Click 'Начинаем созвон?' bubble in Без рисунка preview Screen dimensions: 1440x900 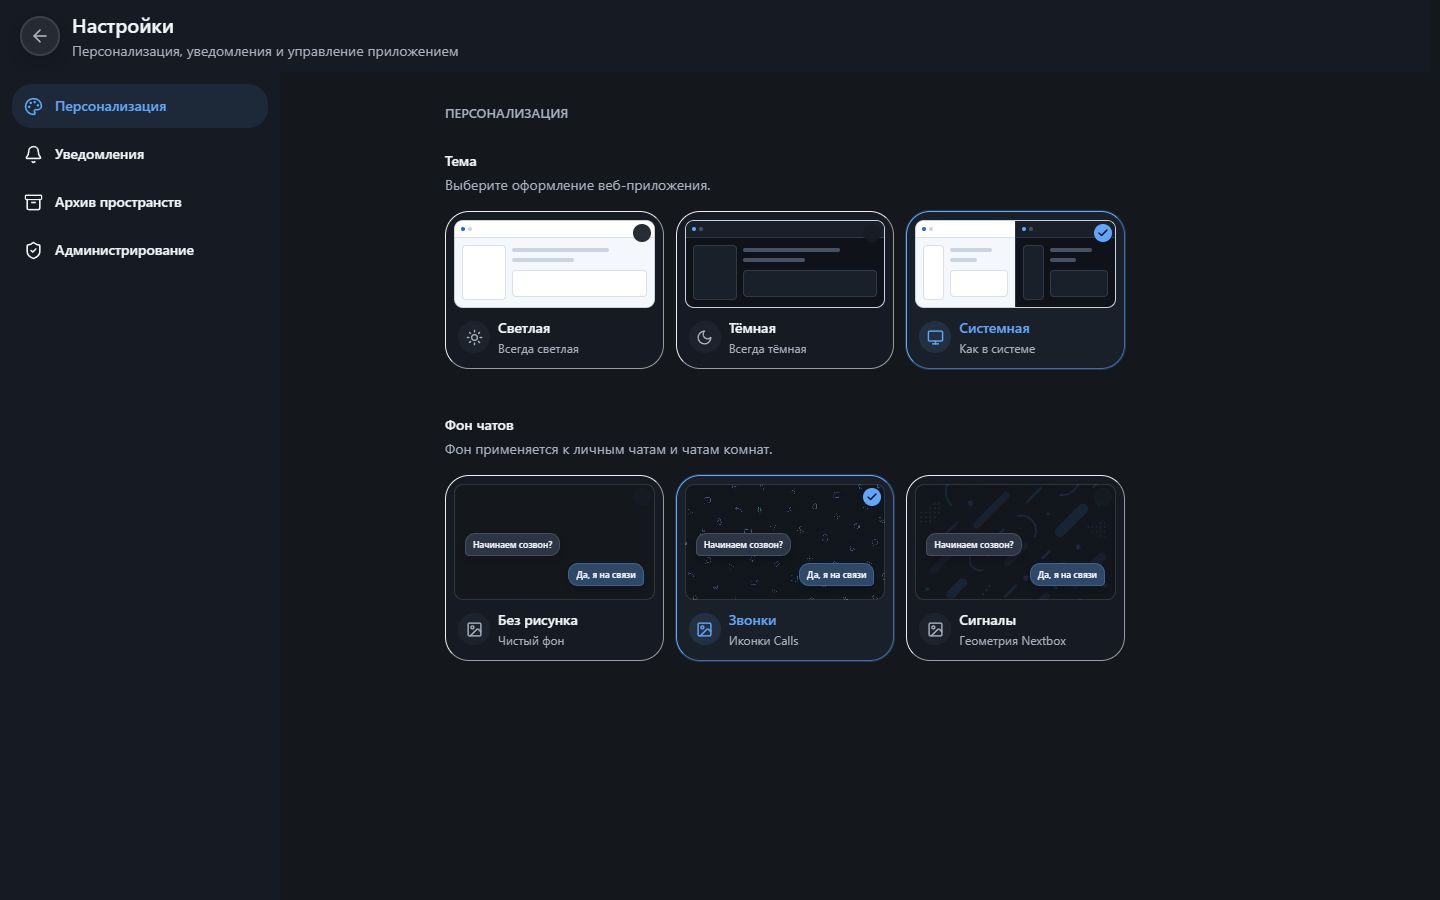pos(512,545)
